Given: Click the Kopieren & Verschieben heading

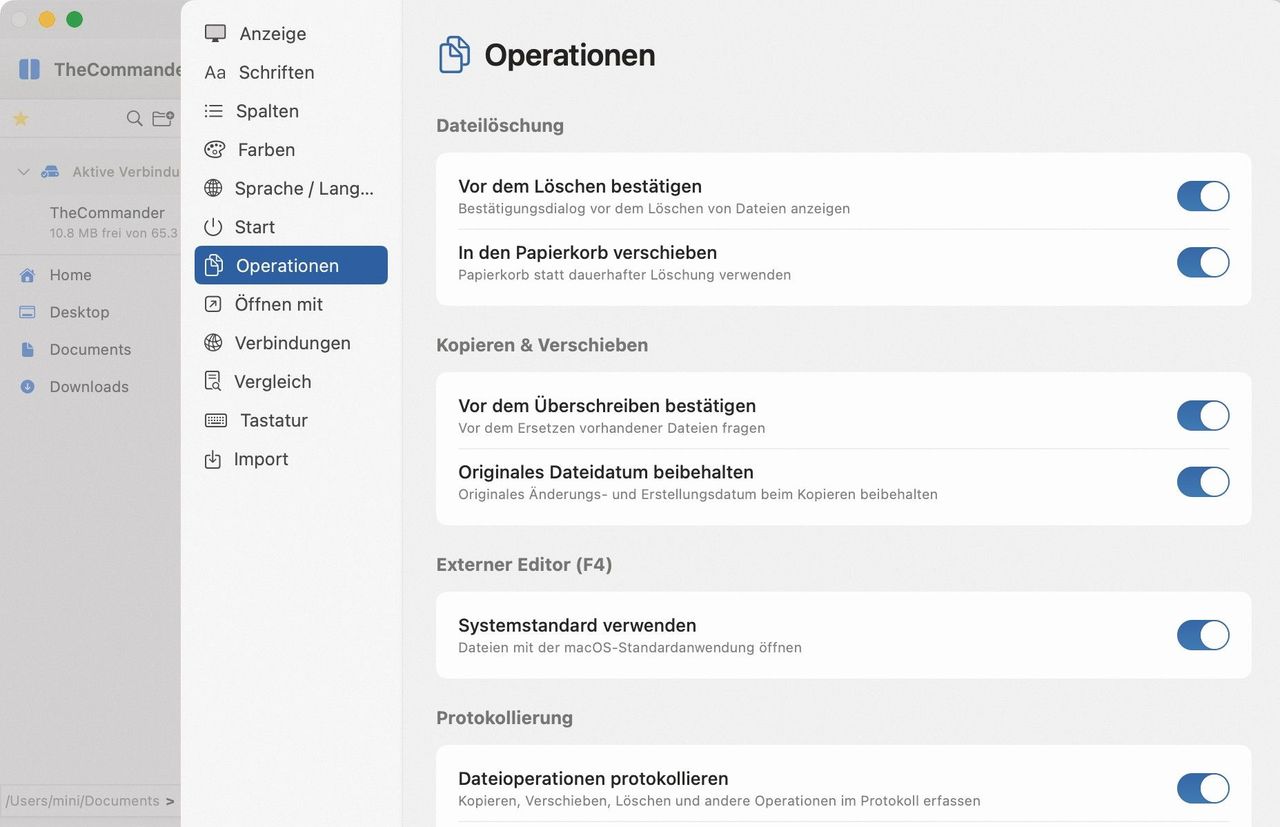Looking at the screenshot, I should 542,345.
